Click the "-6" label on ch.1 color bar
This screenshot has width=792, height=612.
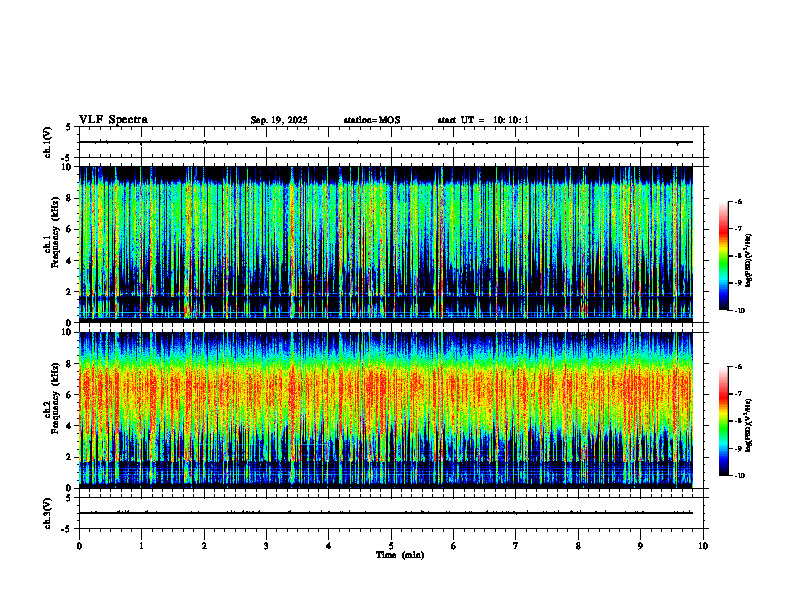738,202
